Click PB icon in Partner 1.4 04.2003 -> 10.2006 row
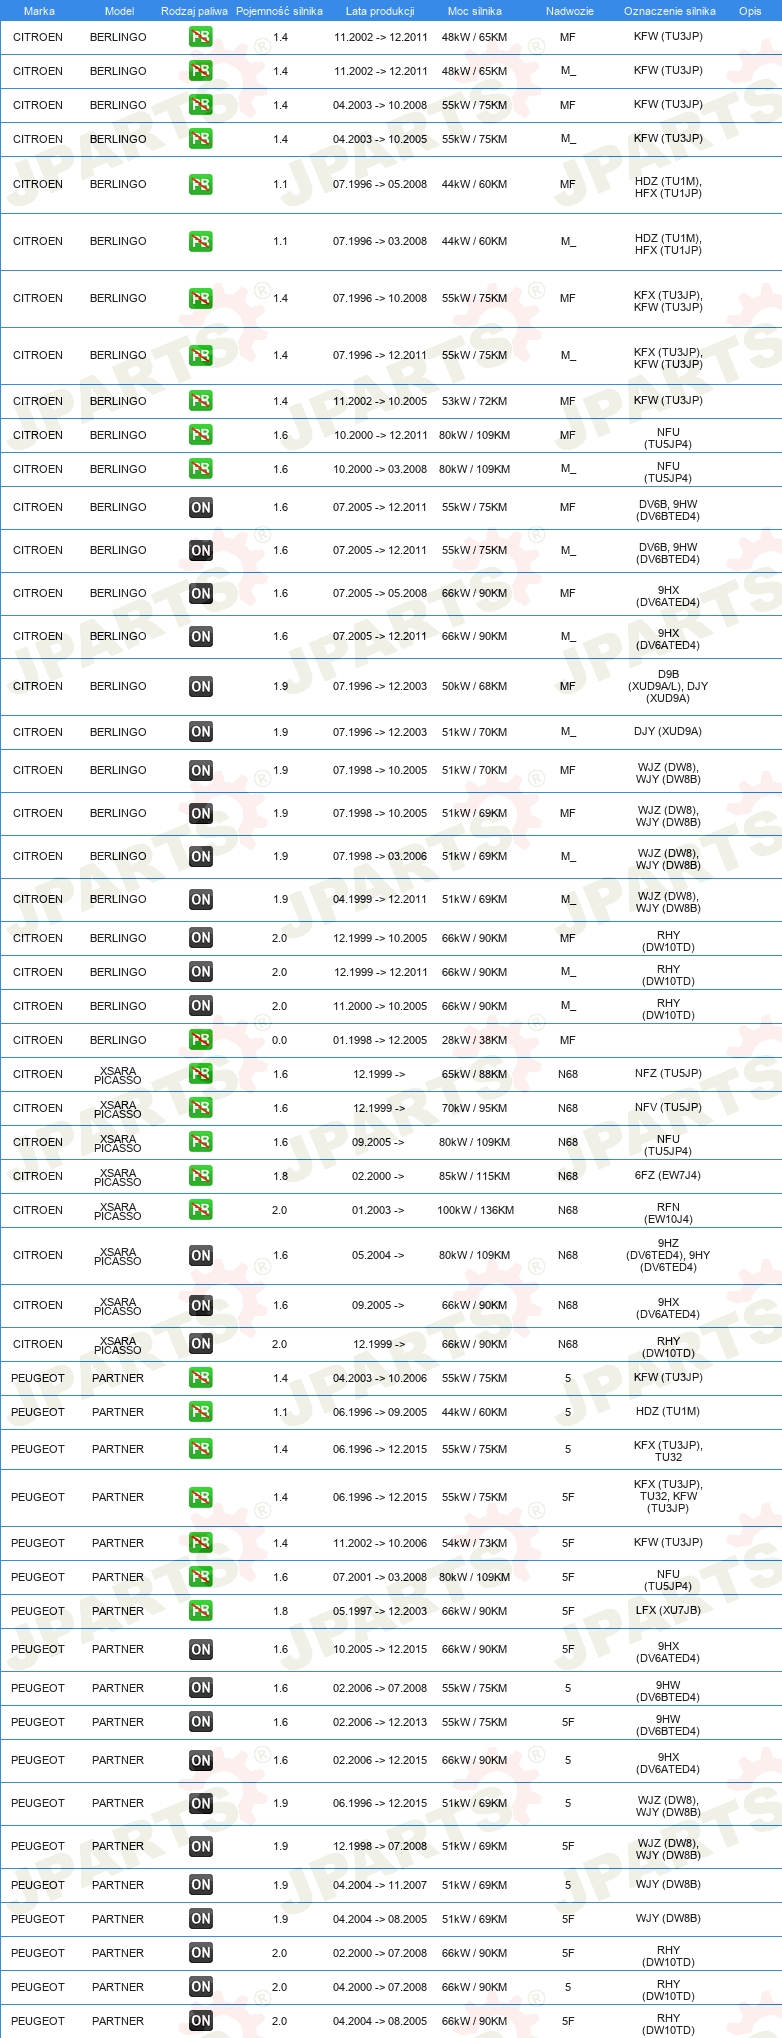The height and width of the screenshot is (2038, 782). (x=200, y=1378)
